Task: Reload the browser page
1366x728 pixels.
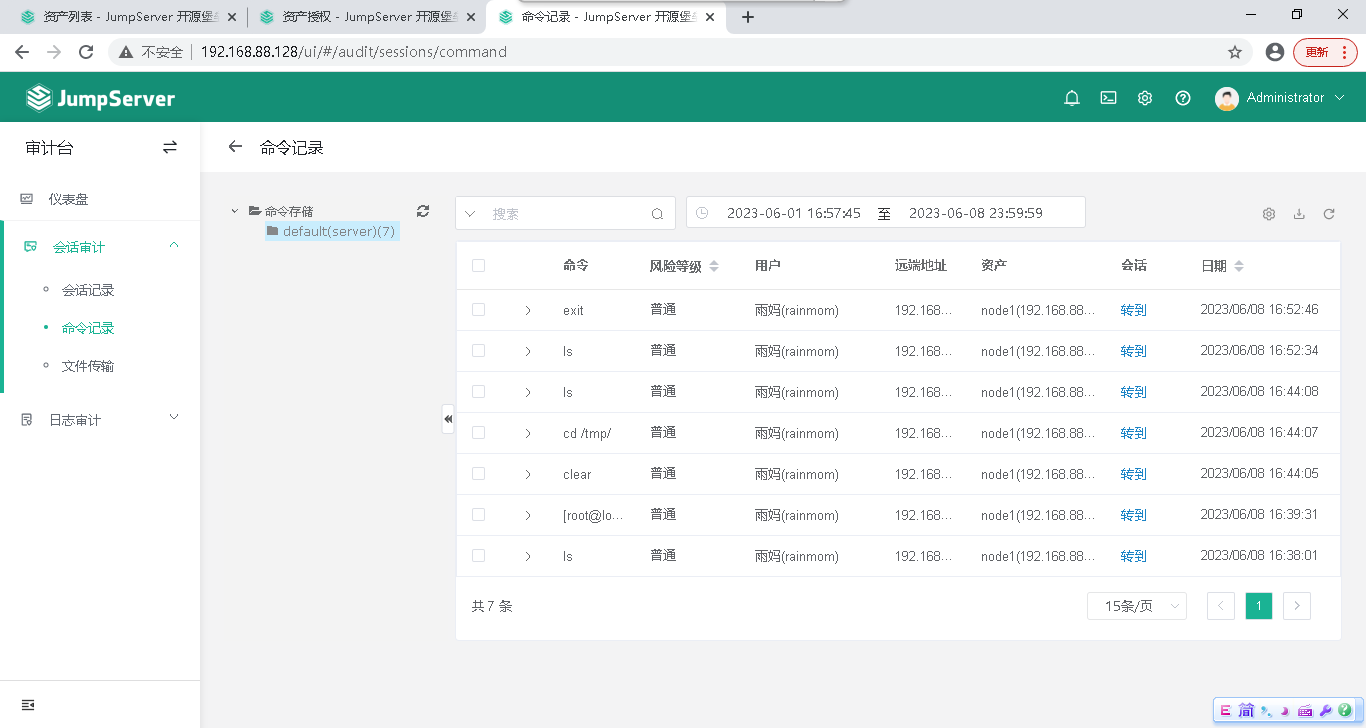Action: (86, 52)
